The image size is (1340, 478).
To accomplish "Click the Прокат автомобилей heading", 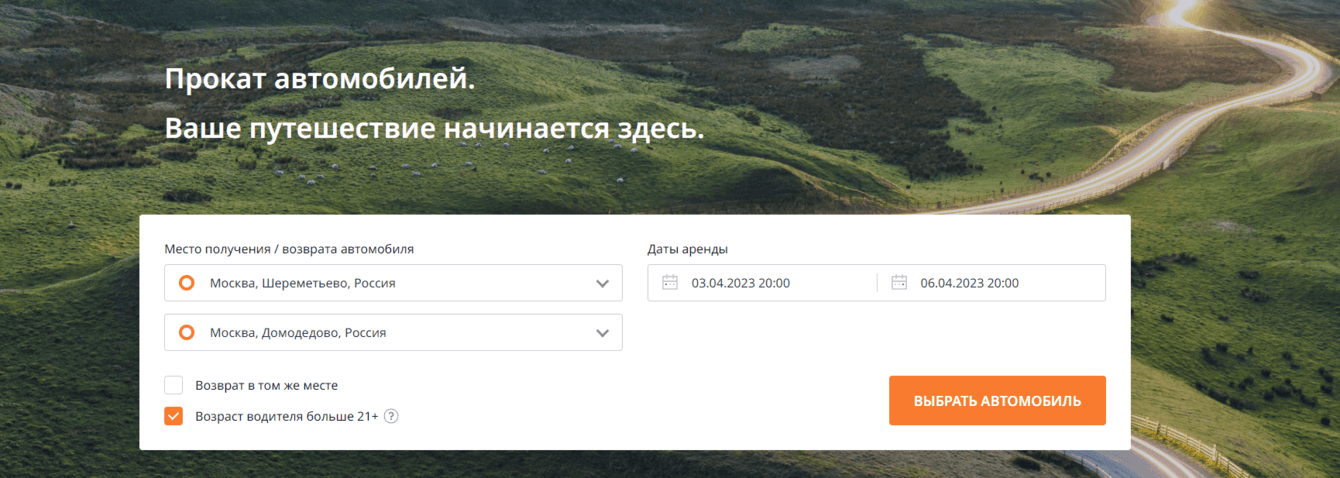I will coord(320,80).
